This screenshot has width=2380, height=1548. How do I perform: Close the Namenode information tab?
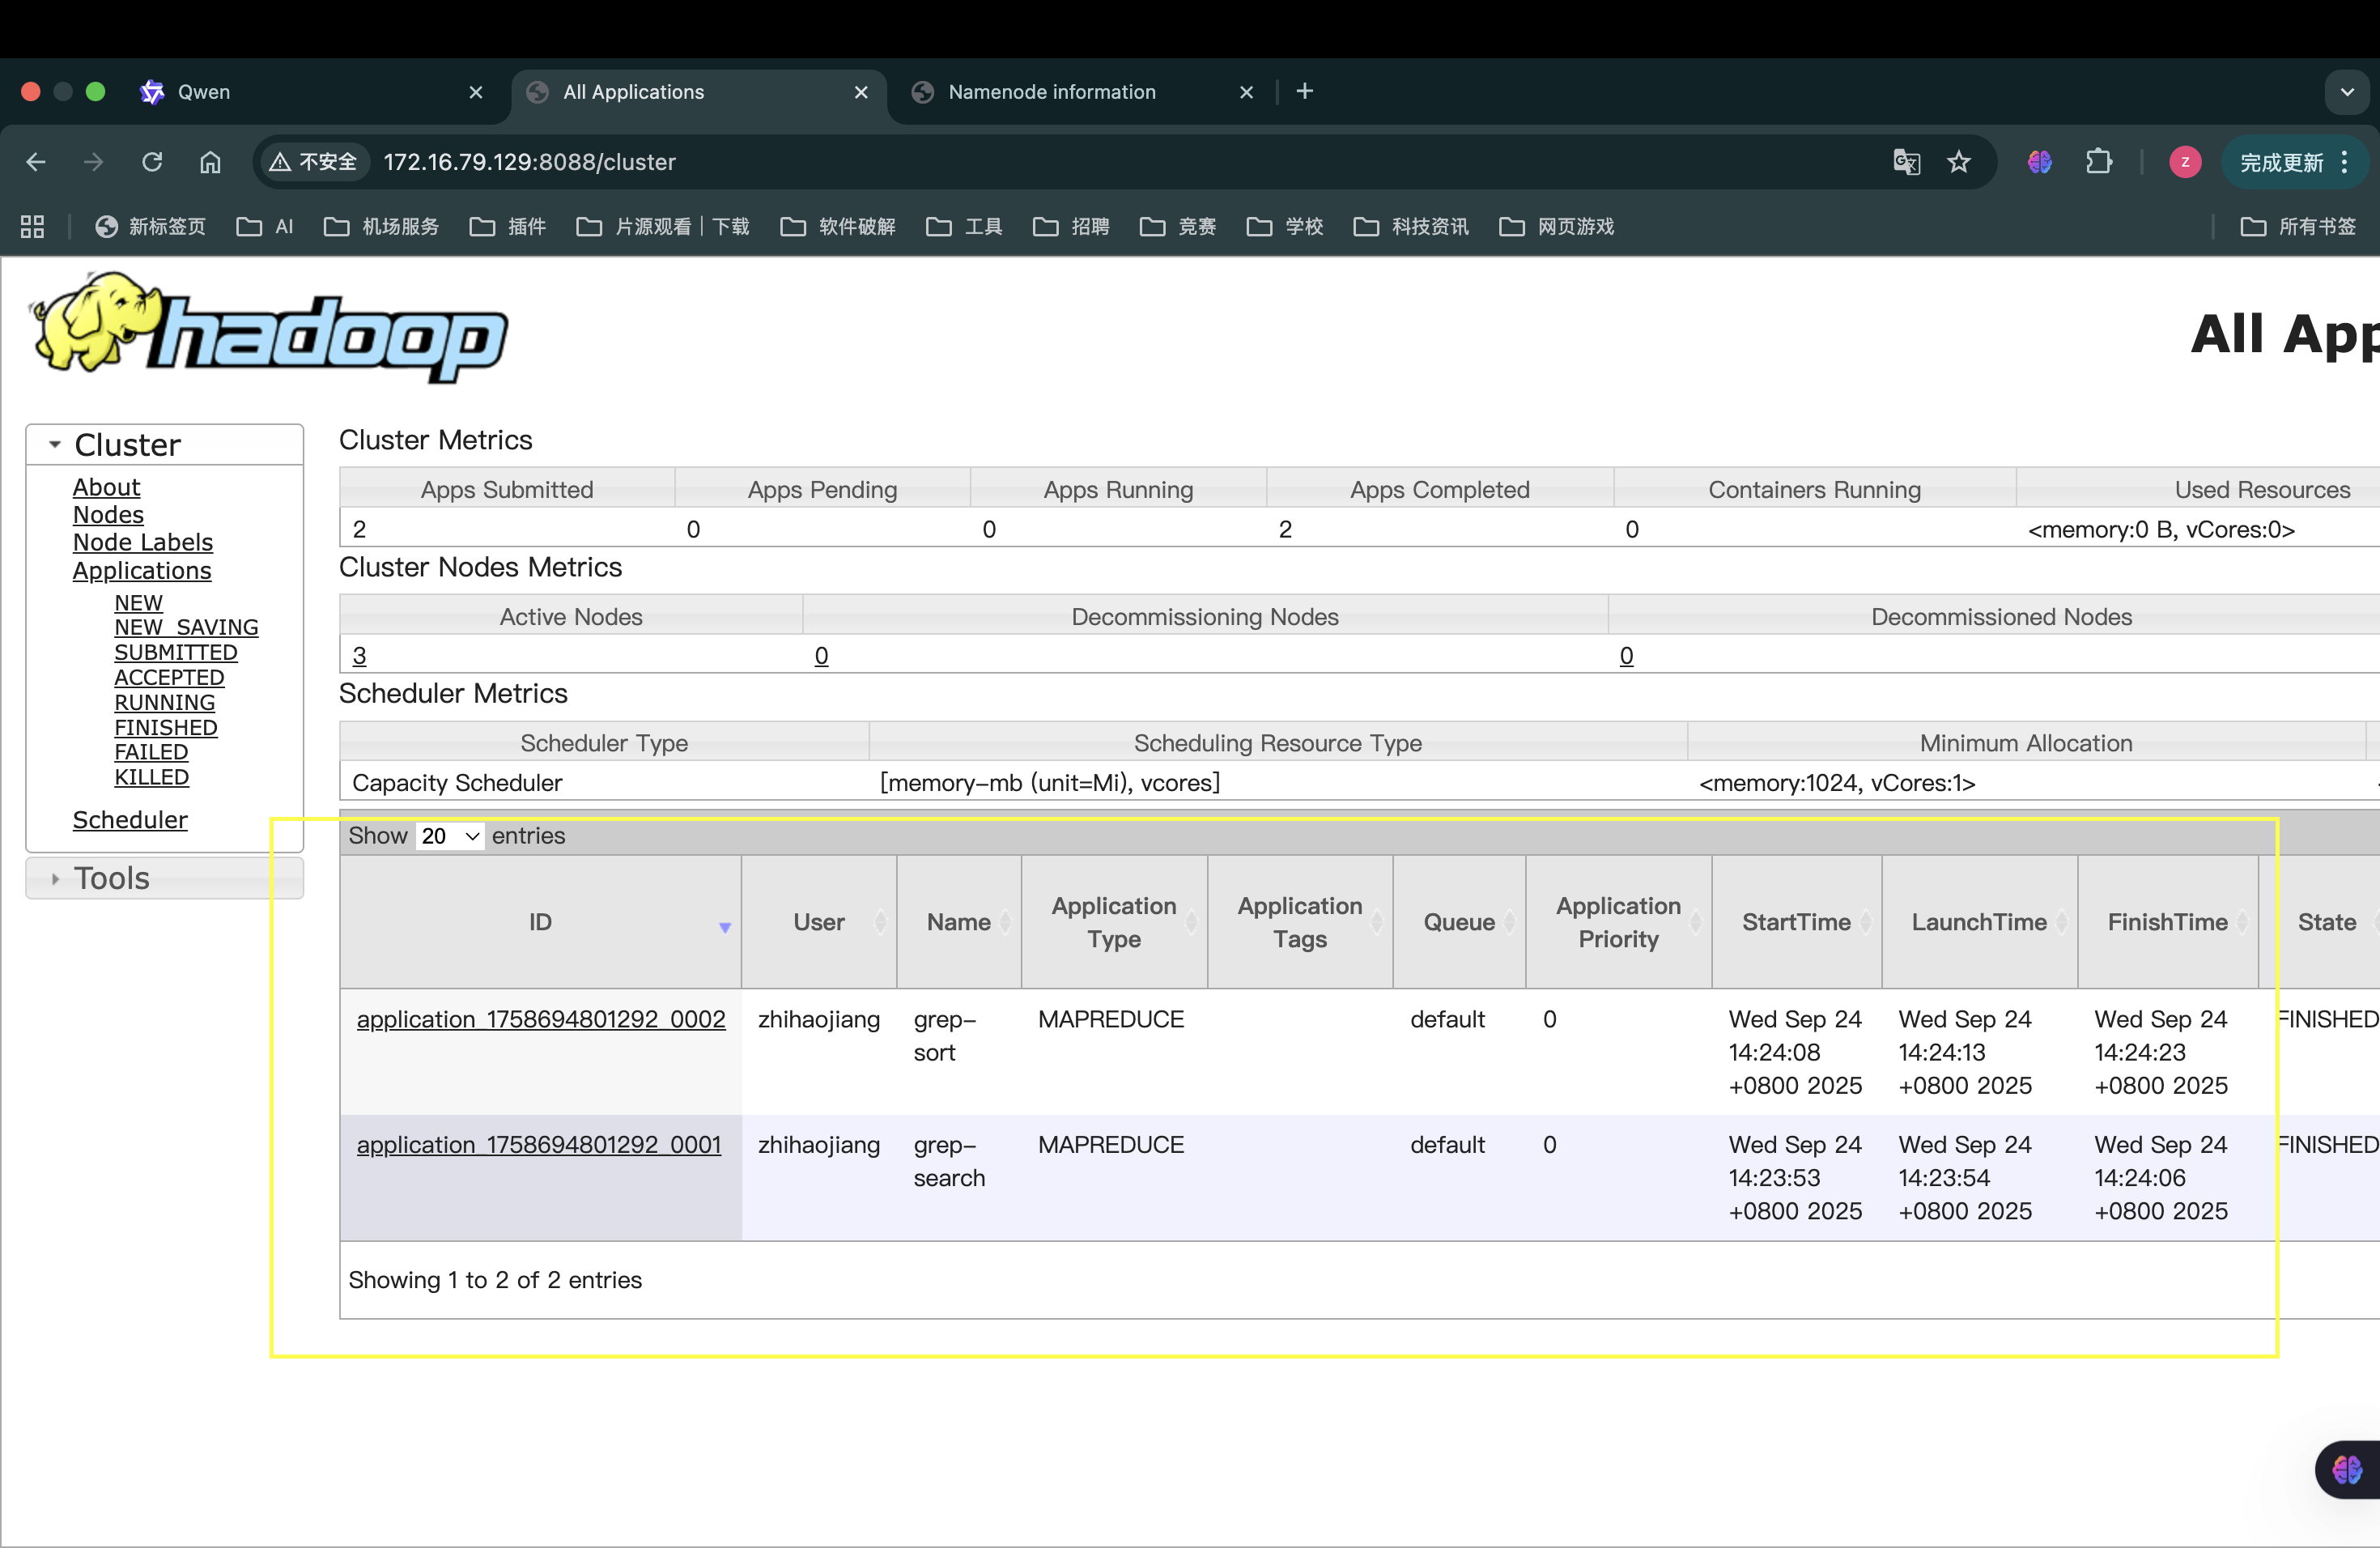click(x=1247, y=92)
